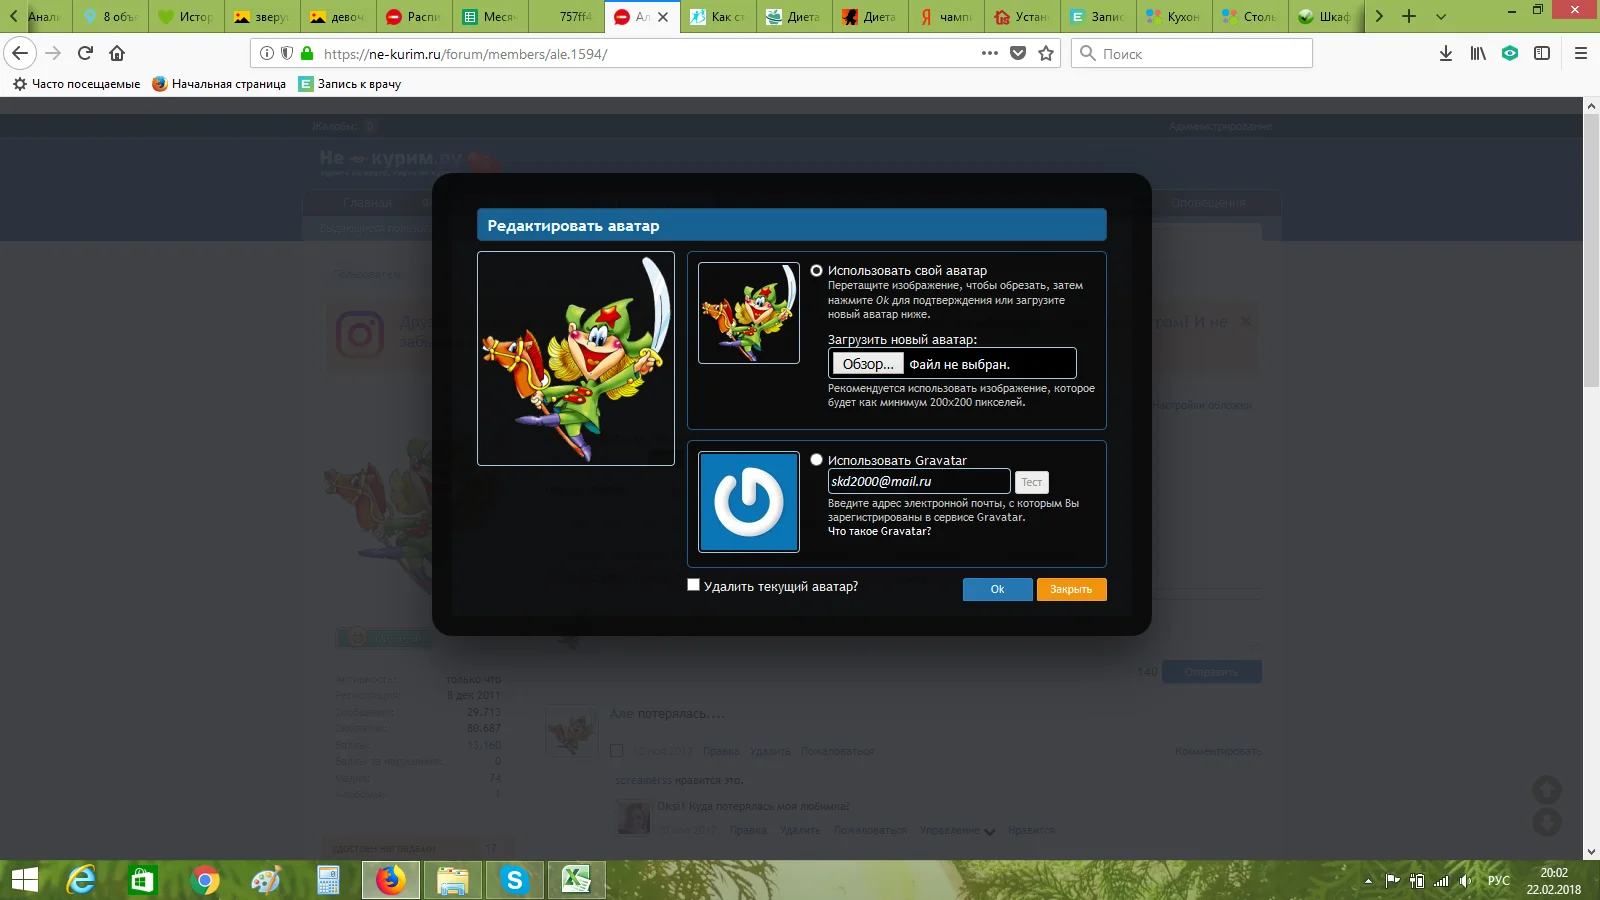The image size is (1600, 900).
Task: Click the page scrollbar up arrow
Action: 1591,105
